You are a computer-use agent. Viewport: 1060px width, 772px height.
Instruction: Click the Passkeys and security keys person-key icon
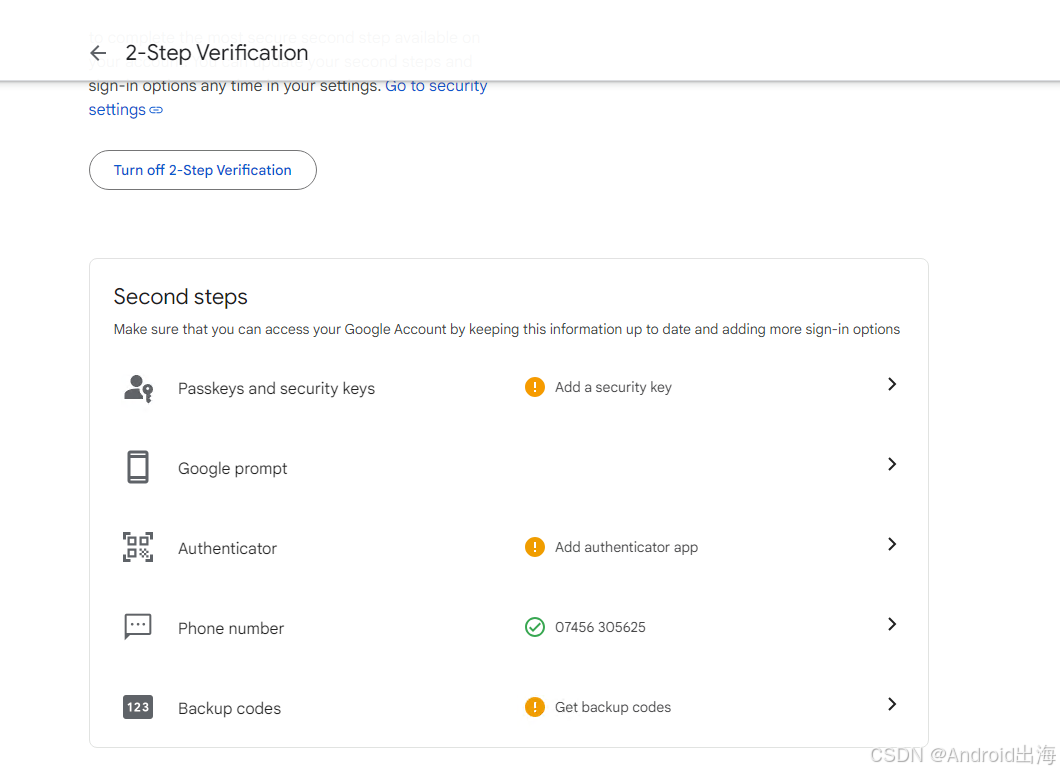click(x=138, y=389)
